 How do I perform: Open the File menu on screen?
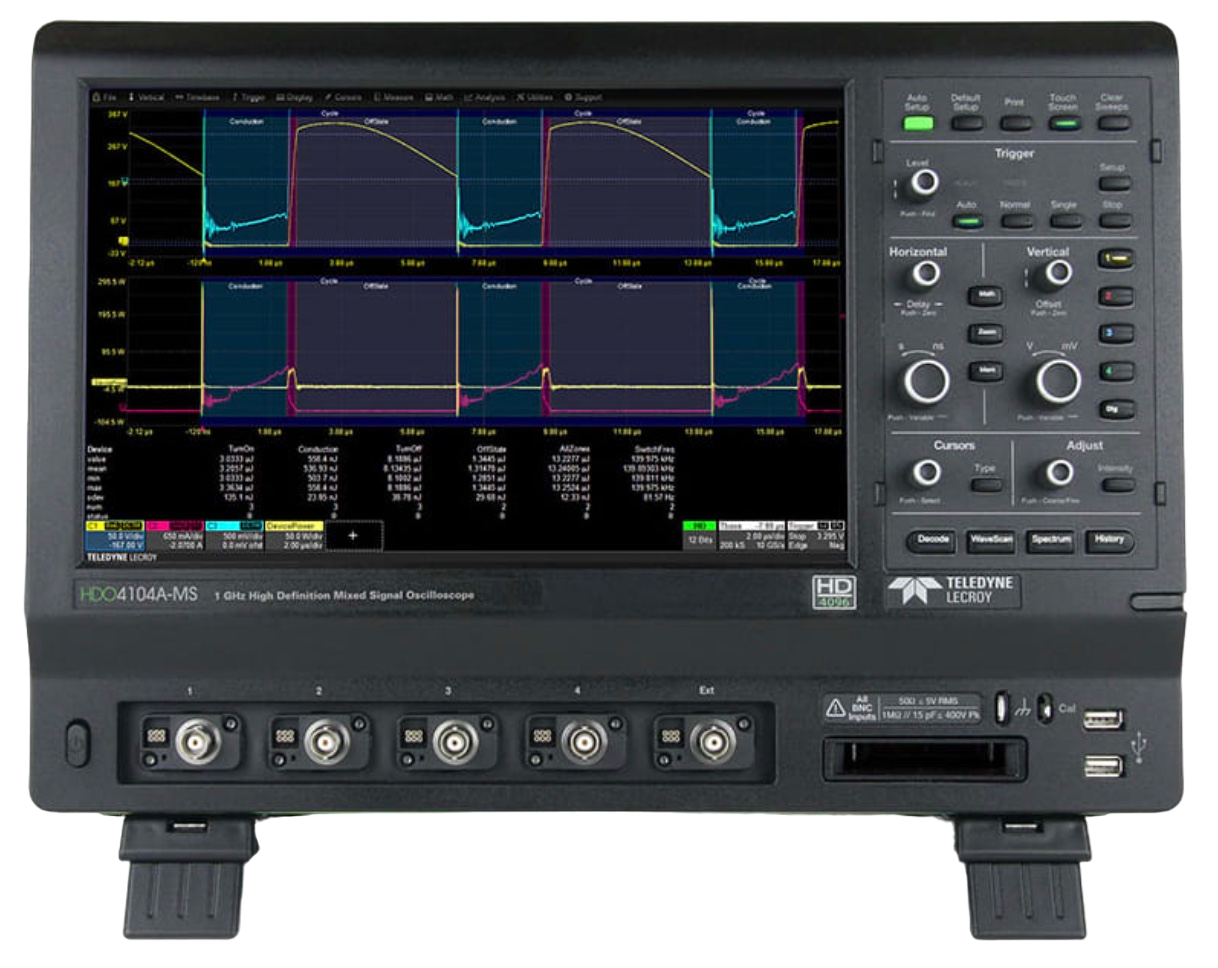pos(106,98)
